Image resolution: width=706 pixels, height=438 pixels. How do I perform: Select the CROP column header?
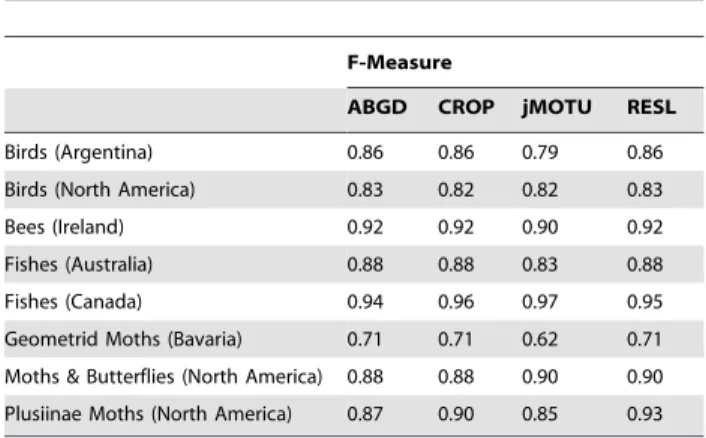coord(466,107)
